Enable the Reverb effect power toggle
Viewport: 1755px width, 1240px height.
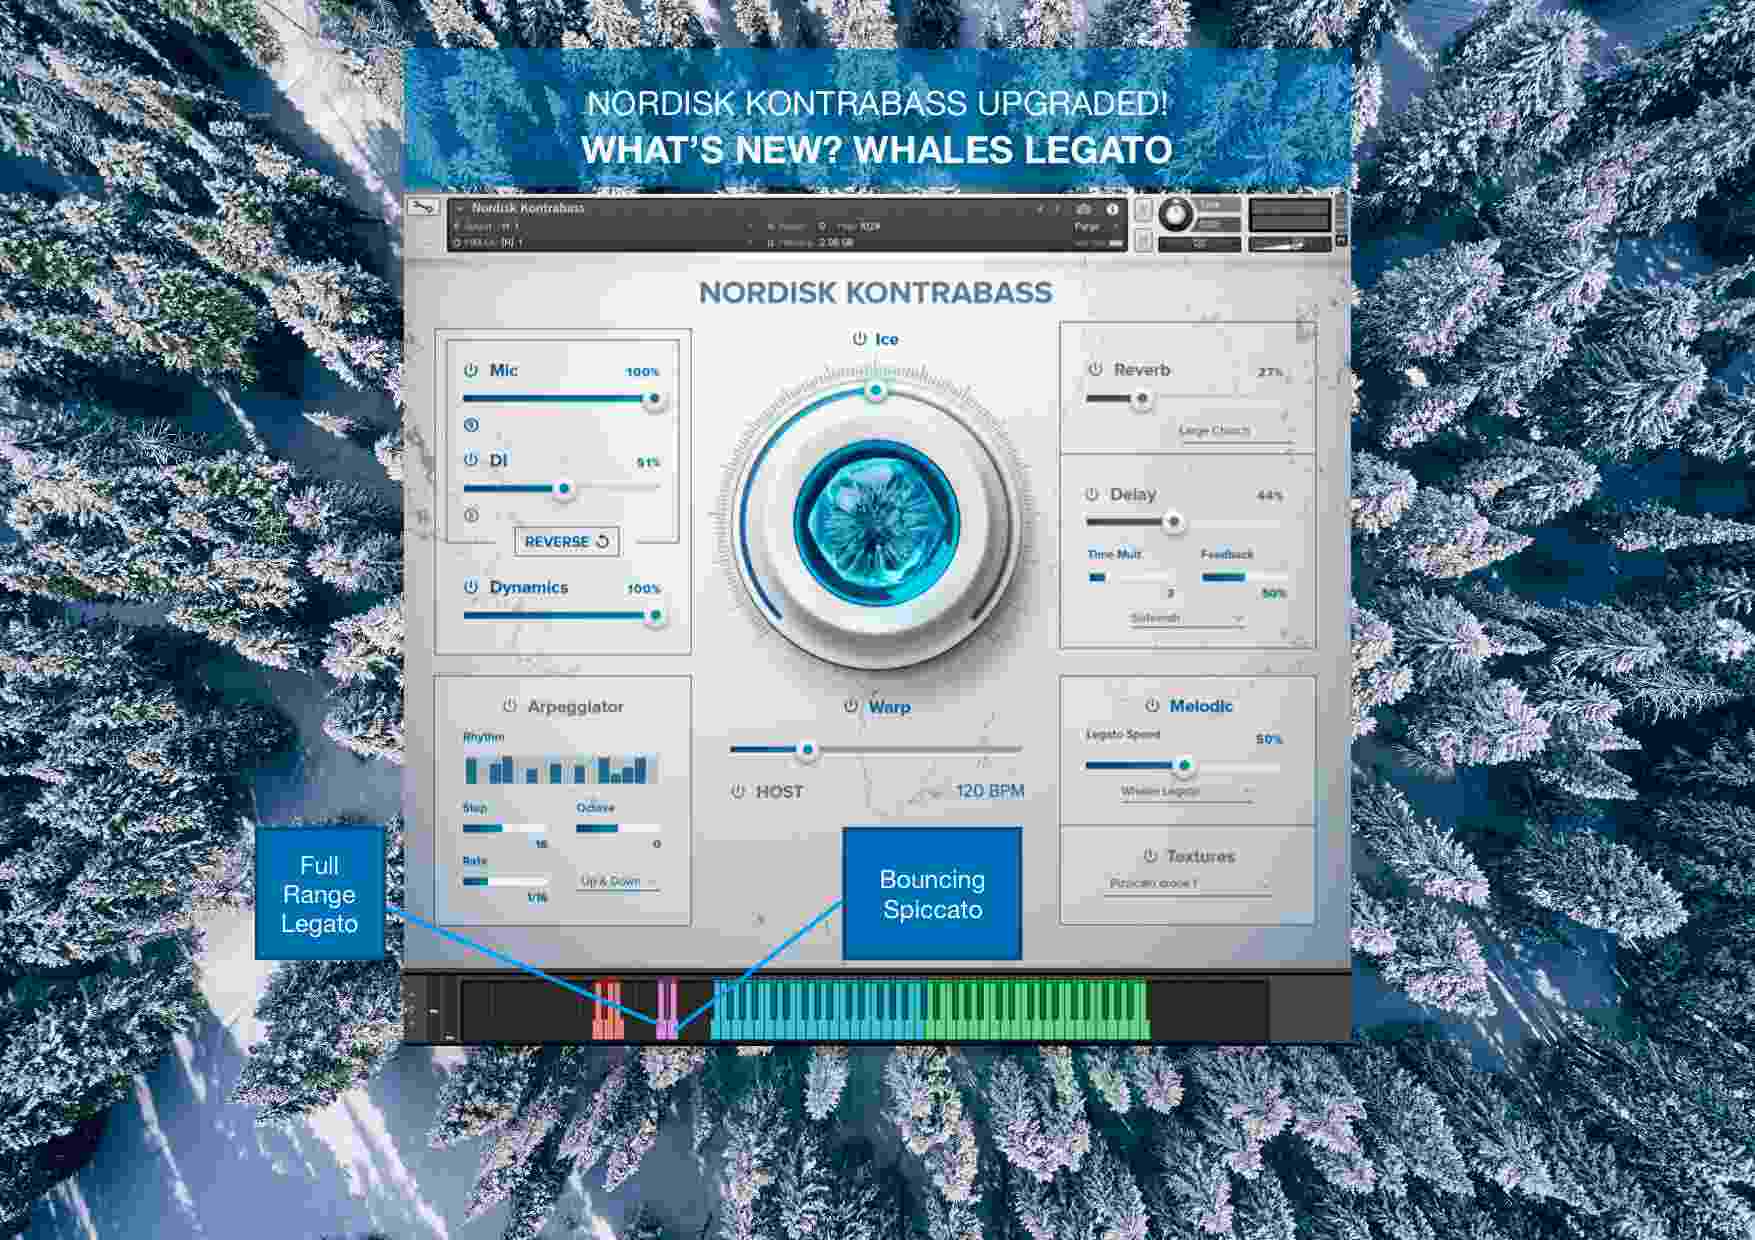[1095, 370]
